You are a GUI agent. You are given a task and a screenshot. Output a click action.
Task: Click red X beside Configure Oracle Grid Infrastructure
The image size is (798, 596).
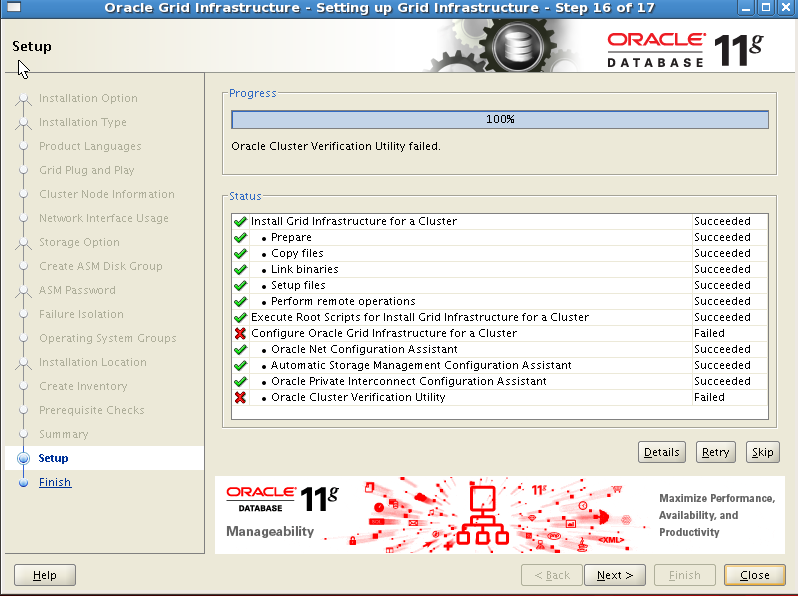click(x=240, y=333)
